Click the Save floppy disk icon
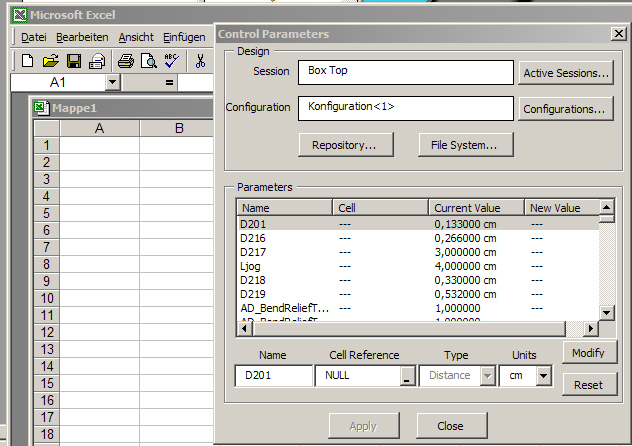Screen dimensions: 632x446 (74, 61)
